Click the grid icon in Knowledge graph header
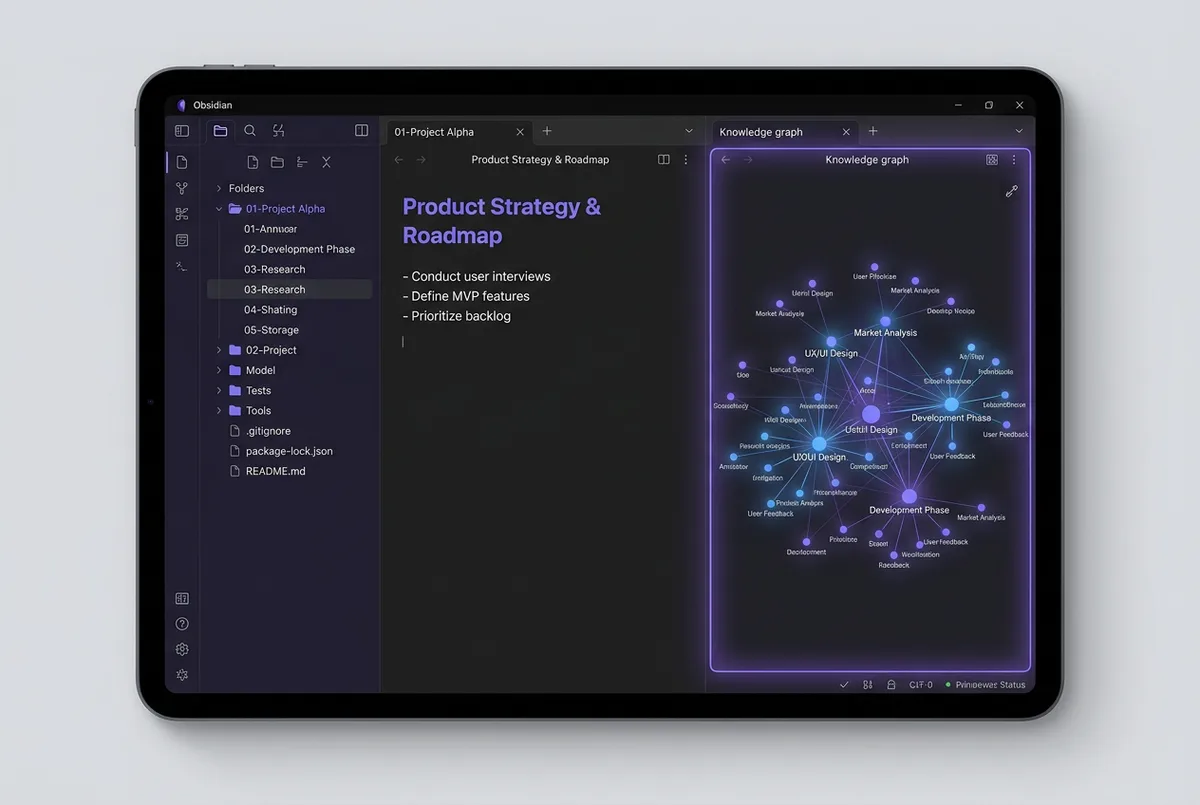 (992, 160)
